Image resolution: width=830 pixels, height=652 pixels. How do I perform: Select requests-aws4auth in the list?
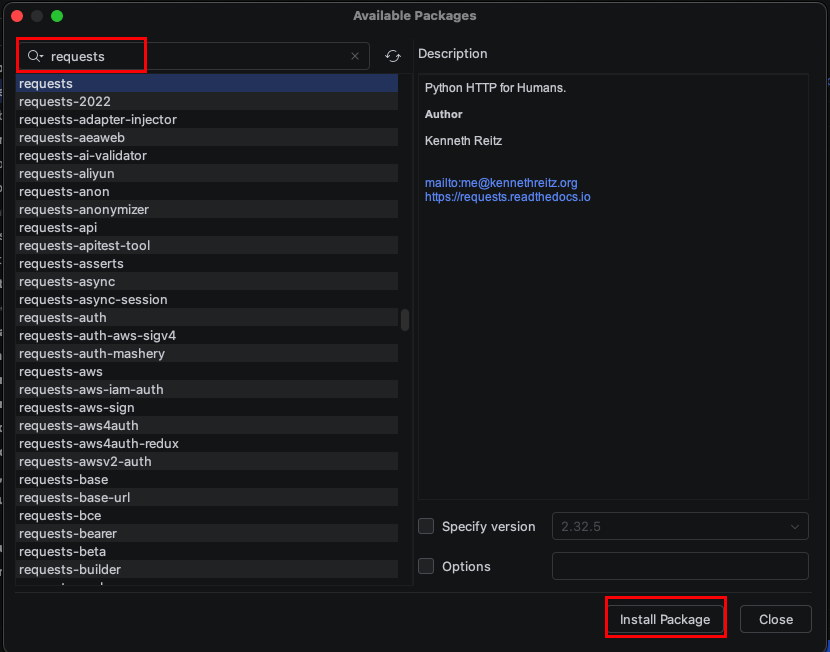pos(79,426)
